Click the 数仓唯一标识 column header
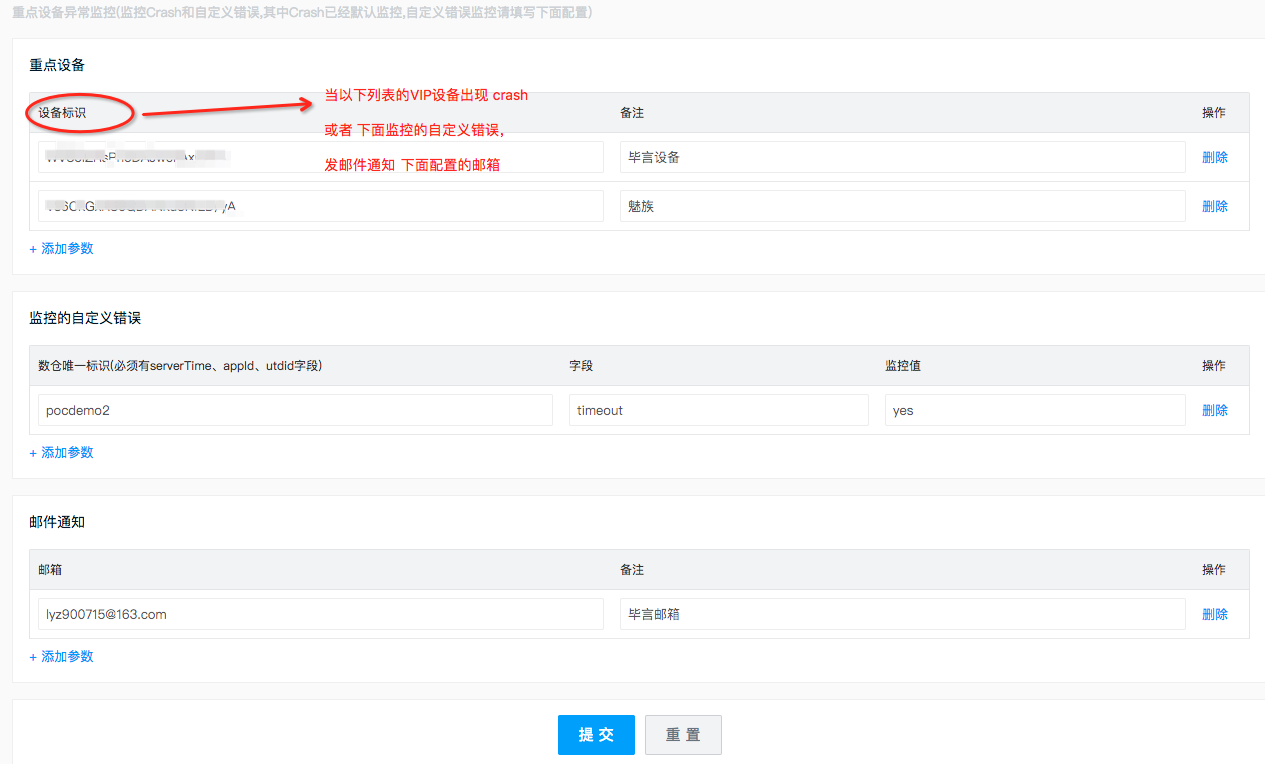Viewport: 1265px width, 764px height. coord(180,366)
